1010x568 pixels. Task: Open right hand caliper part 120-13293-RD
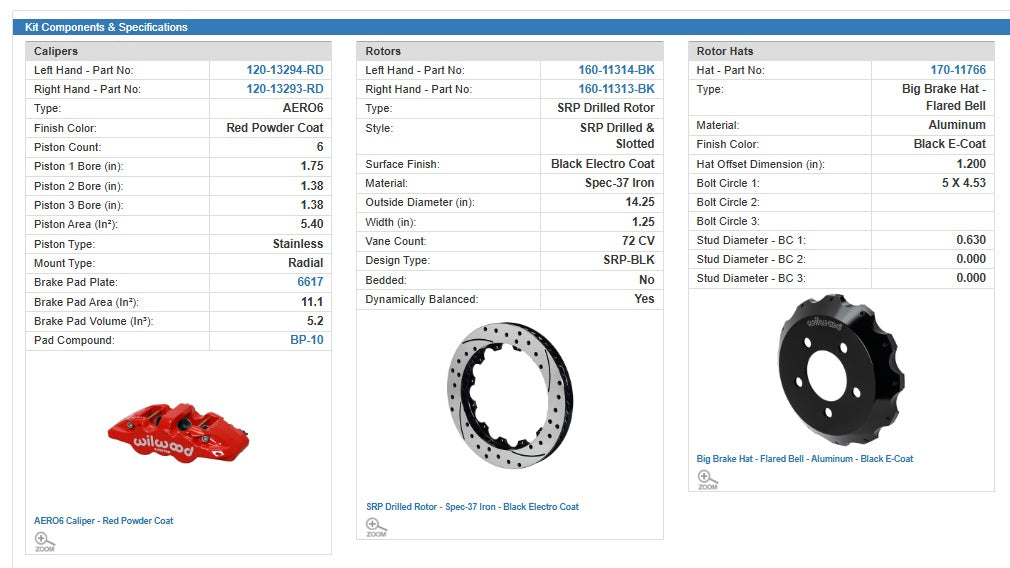(x=284, y=89)
